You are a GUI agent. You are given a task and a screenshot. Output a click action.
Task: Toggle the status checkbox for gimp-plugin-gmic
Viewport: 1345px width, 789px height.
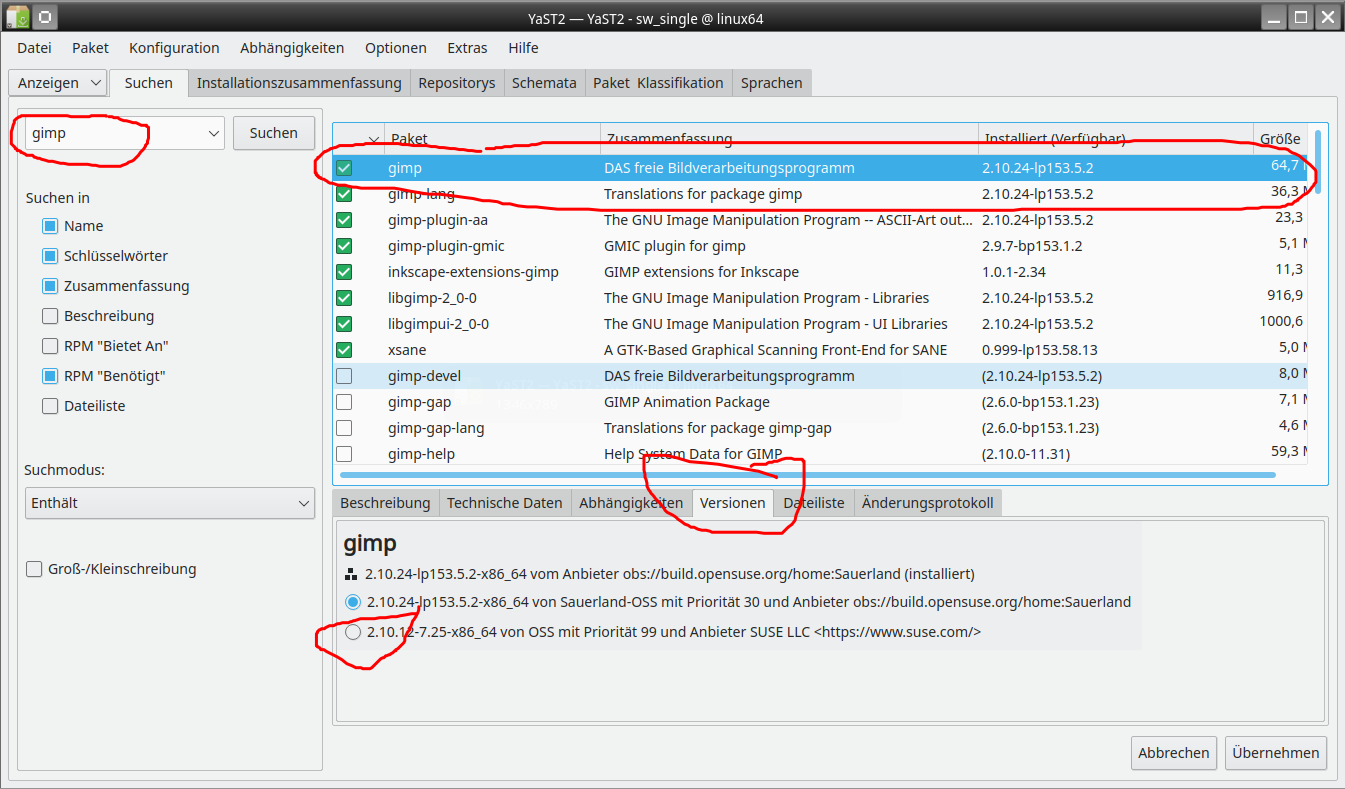344,246
